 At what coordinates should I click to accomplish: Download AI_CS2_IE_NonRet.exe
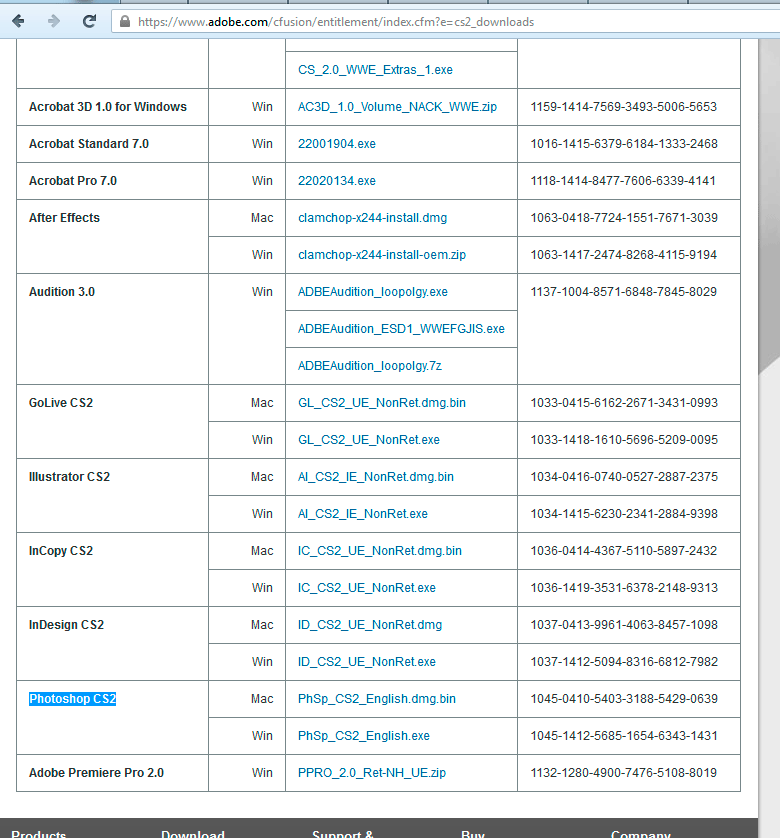(x=362, y=514)
